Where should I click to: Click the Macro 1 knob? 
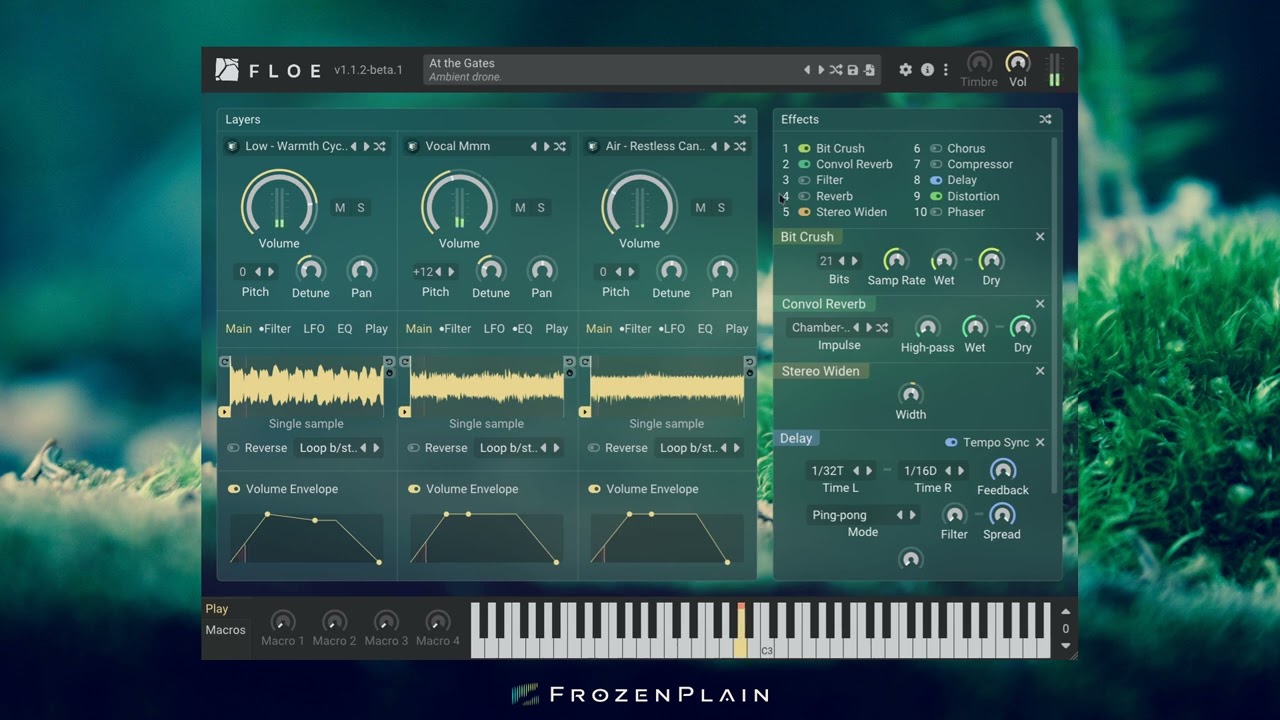coord(283,621)
